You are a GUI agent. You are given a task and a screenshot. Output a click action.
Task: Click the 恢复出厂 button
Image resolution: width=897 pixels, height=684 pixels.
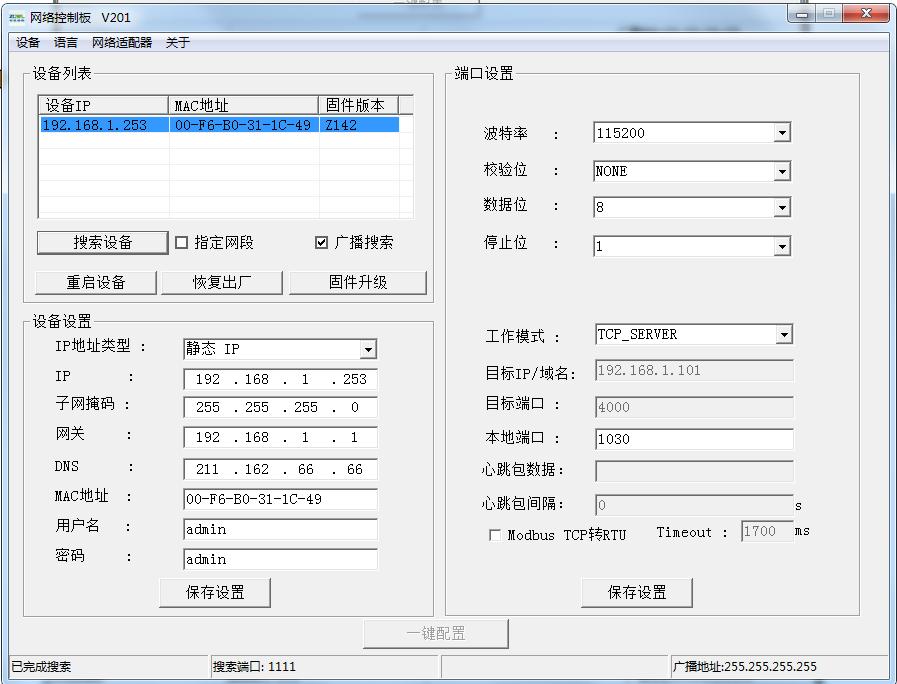[222, 282]
